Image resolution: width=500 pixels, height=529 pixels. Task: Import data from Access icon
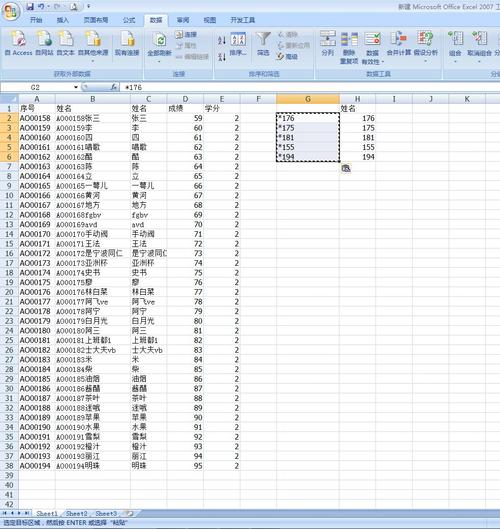point(18,39)
